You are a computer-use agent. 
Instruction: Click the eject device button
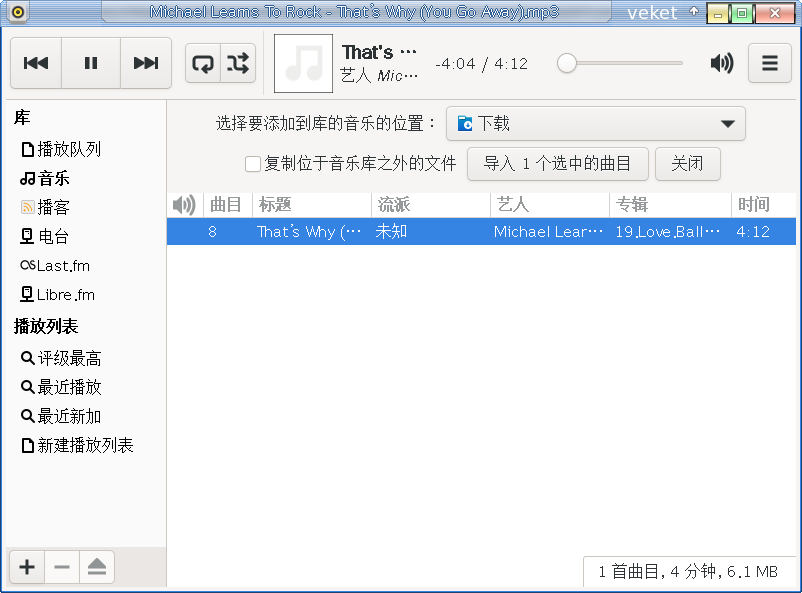coord(97,567)
